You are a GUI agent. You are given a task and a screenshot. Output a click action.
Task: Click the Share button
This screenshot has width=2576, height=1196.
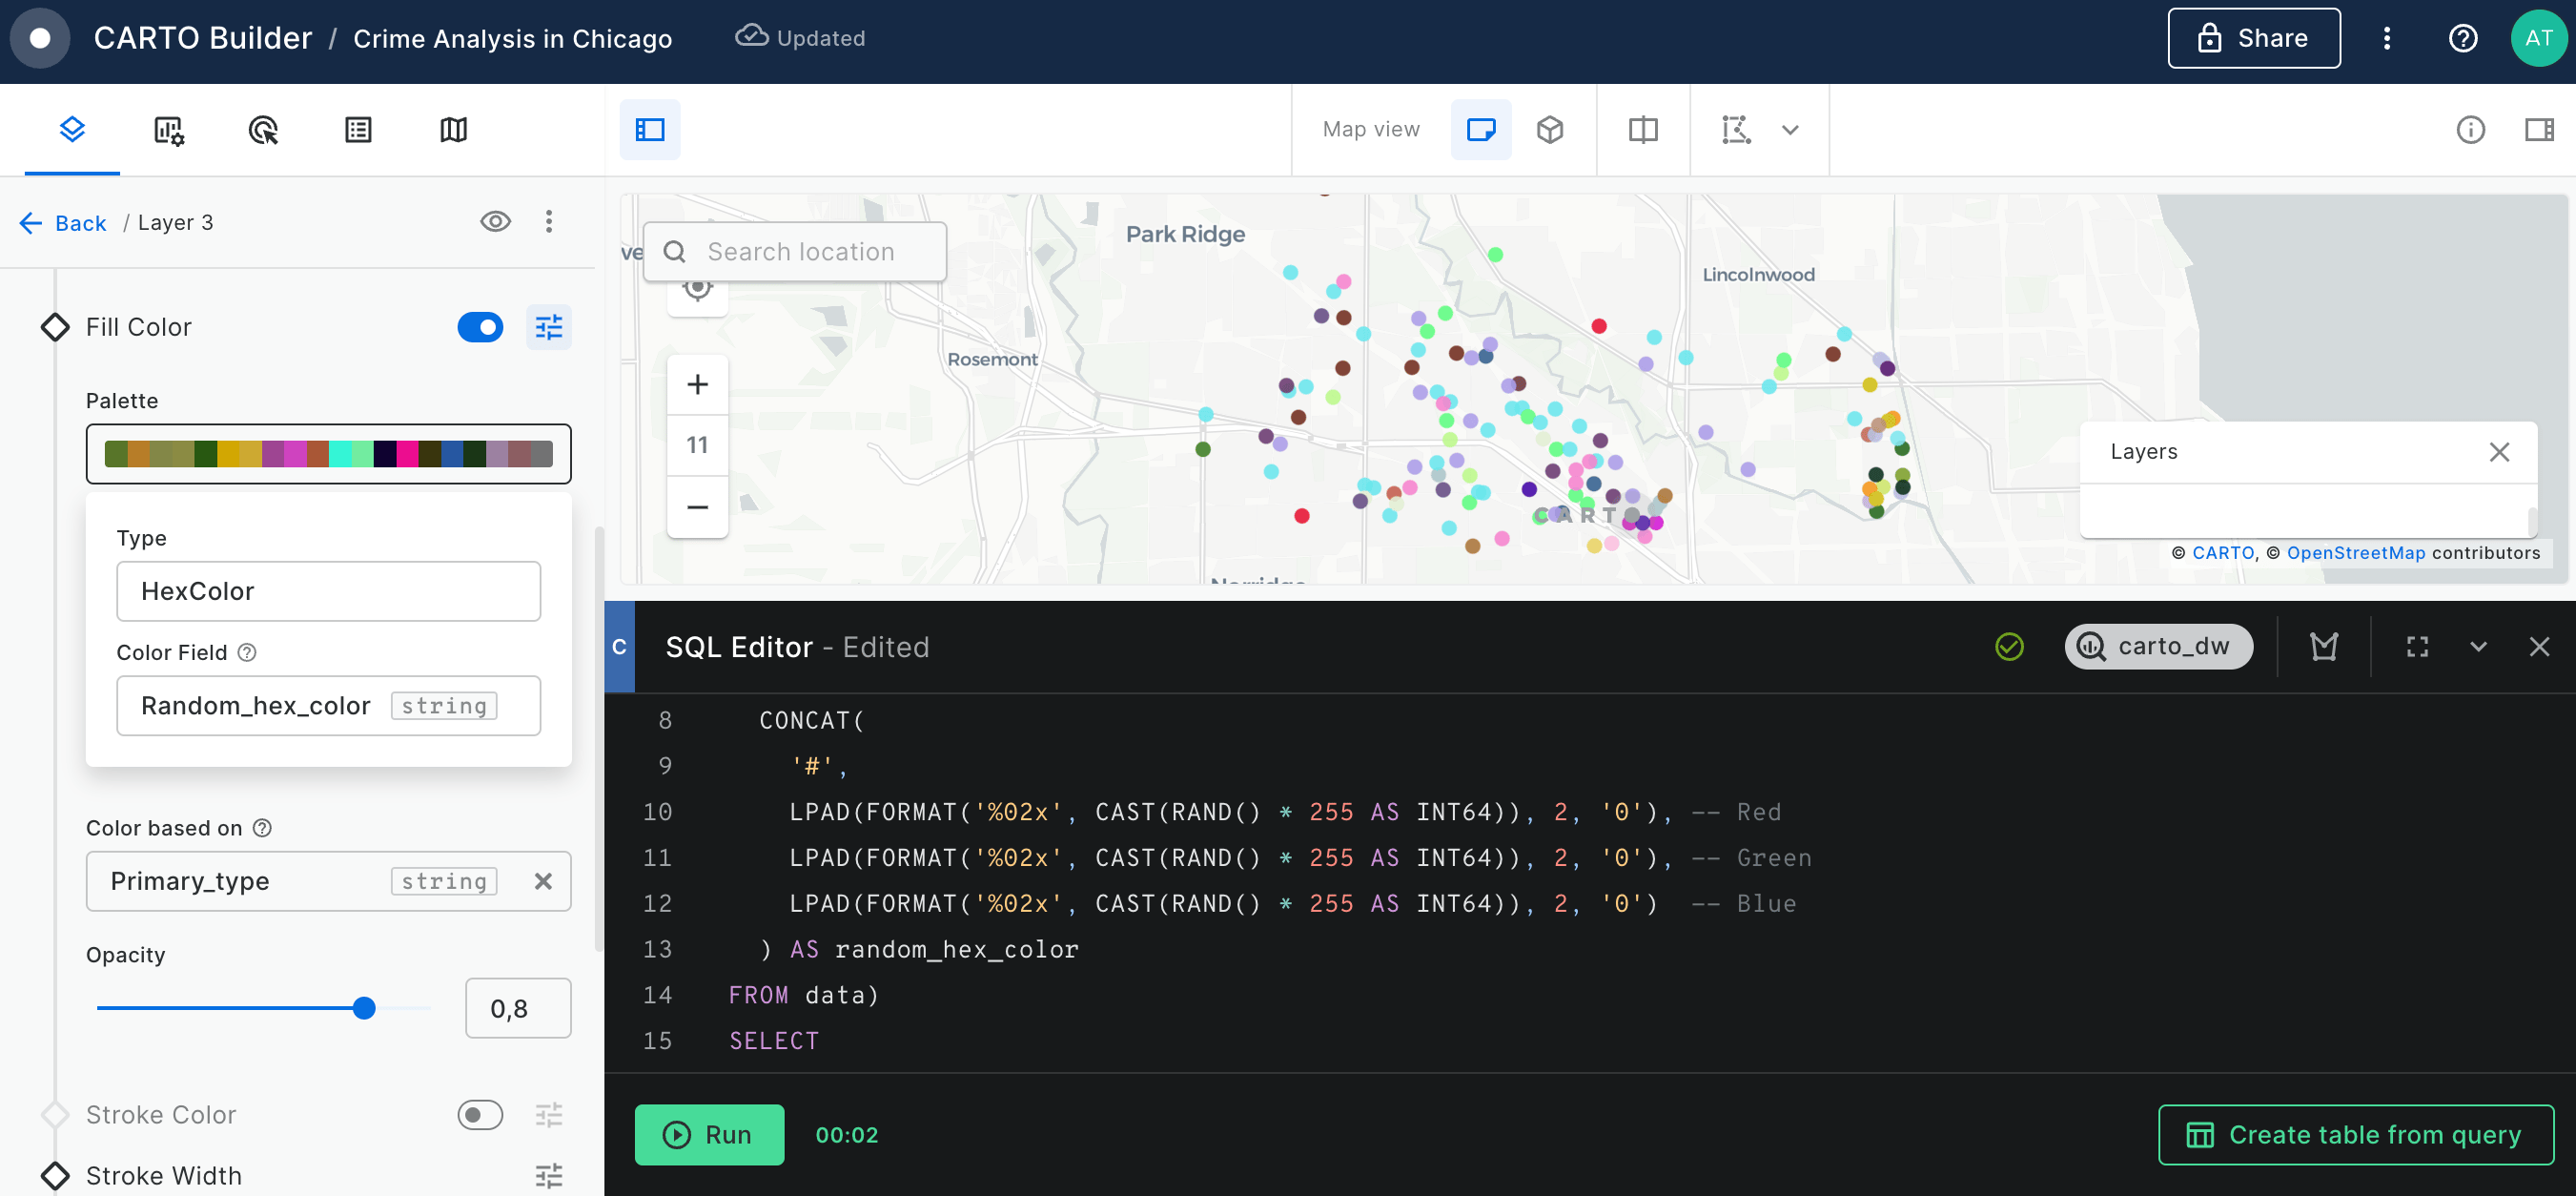point(2253,38)
